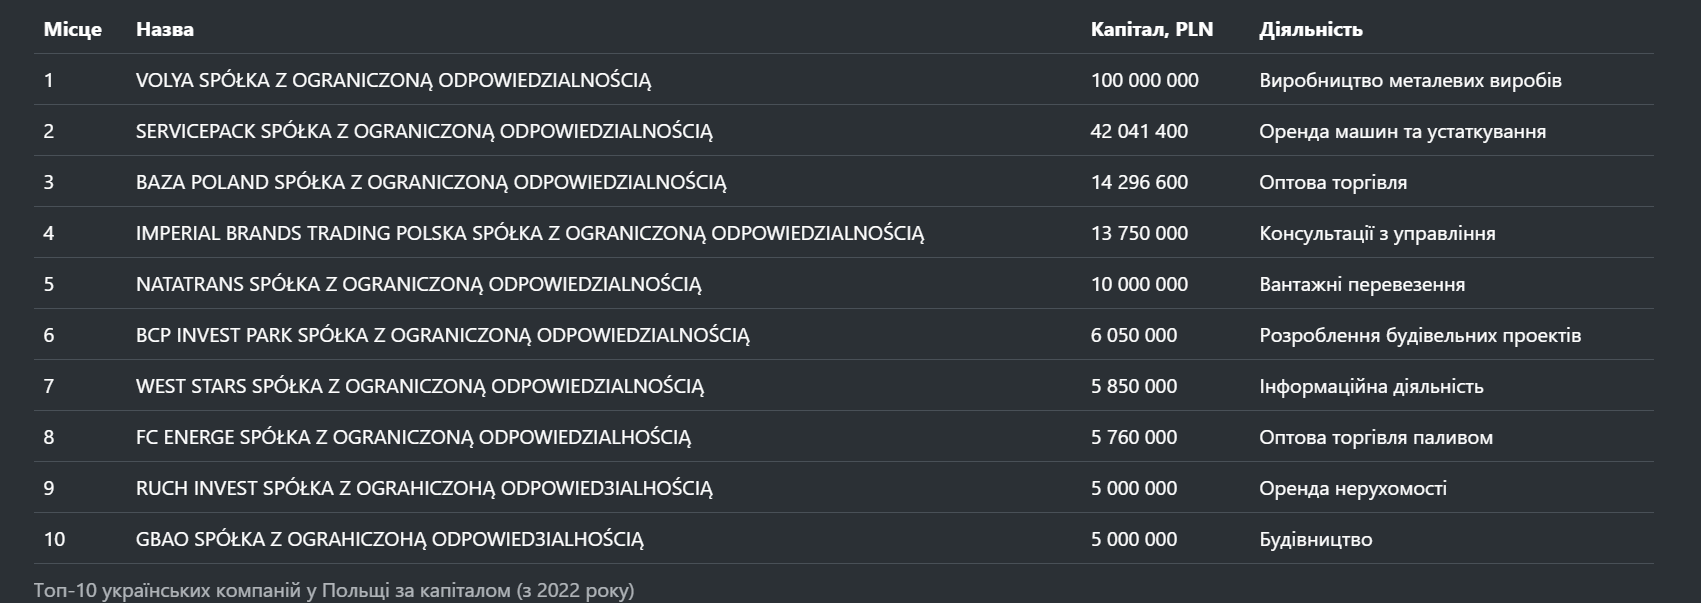The height and width of the screenshot is (603, 1701).
Task: Click the FC ENERGE company name
Action: [x=413, y=438]
